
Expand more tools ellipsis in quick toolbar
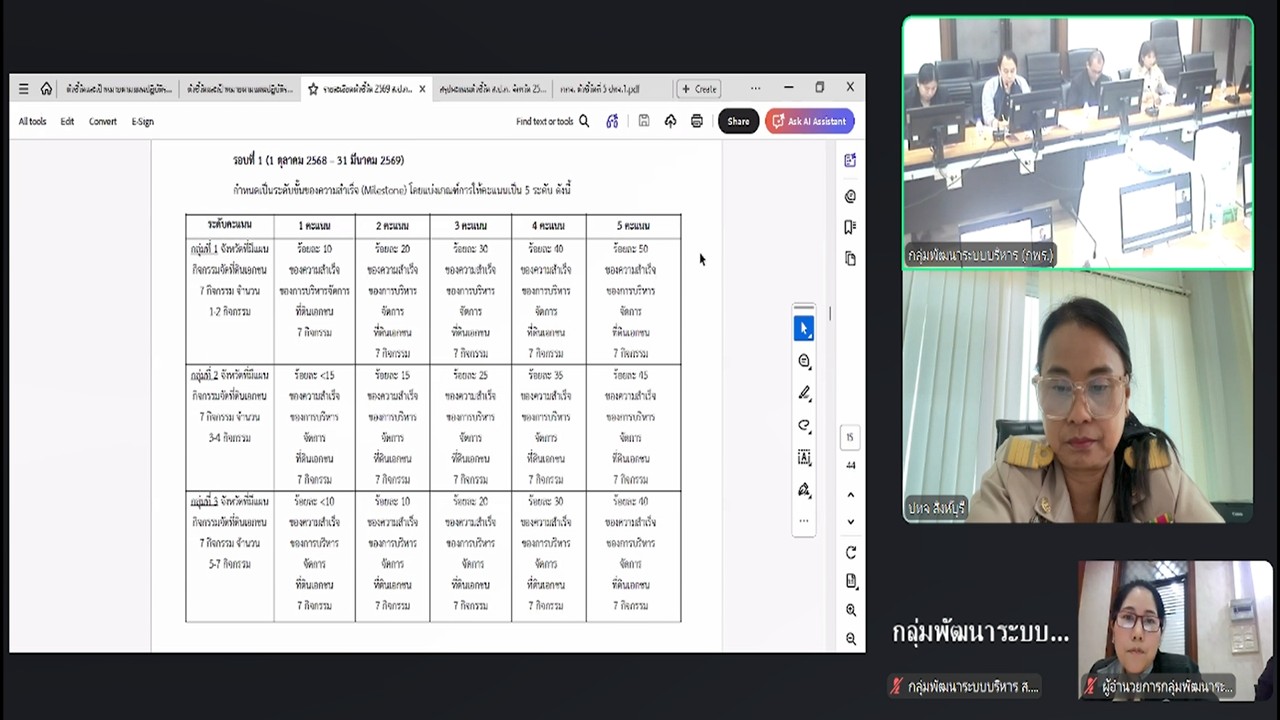coord(804,521)
